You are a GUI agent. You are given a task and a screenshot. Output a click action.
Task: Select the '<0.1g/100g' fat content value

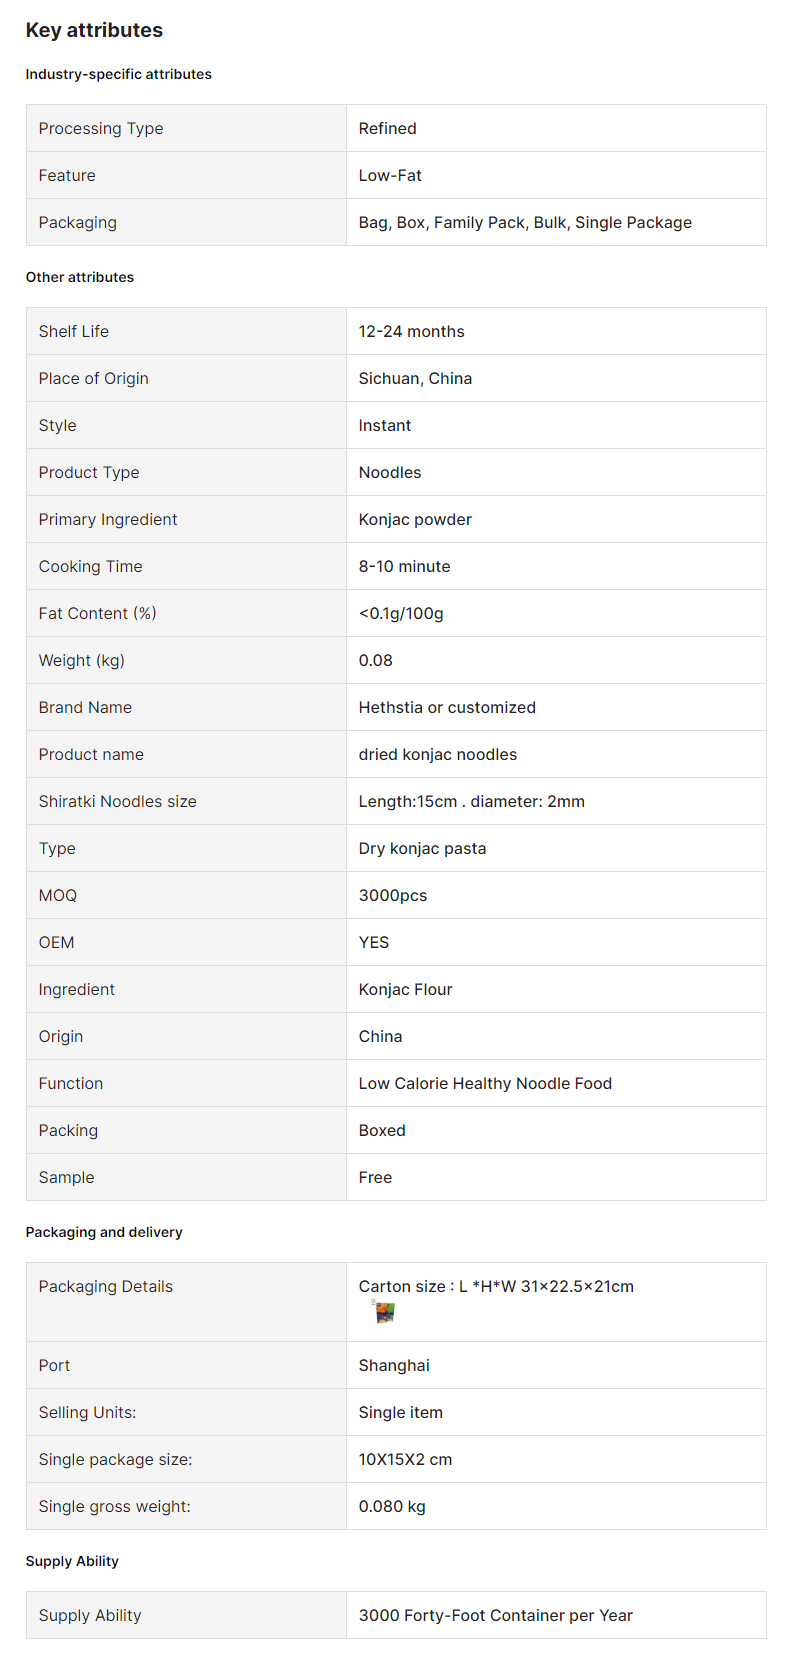[x=401, y=613]
